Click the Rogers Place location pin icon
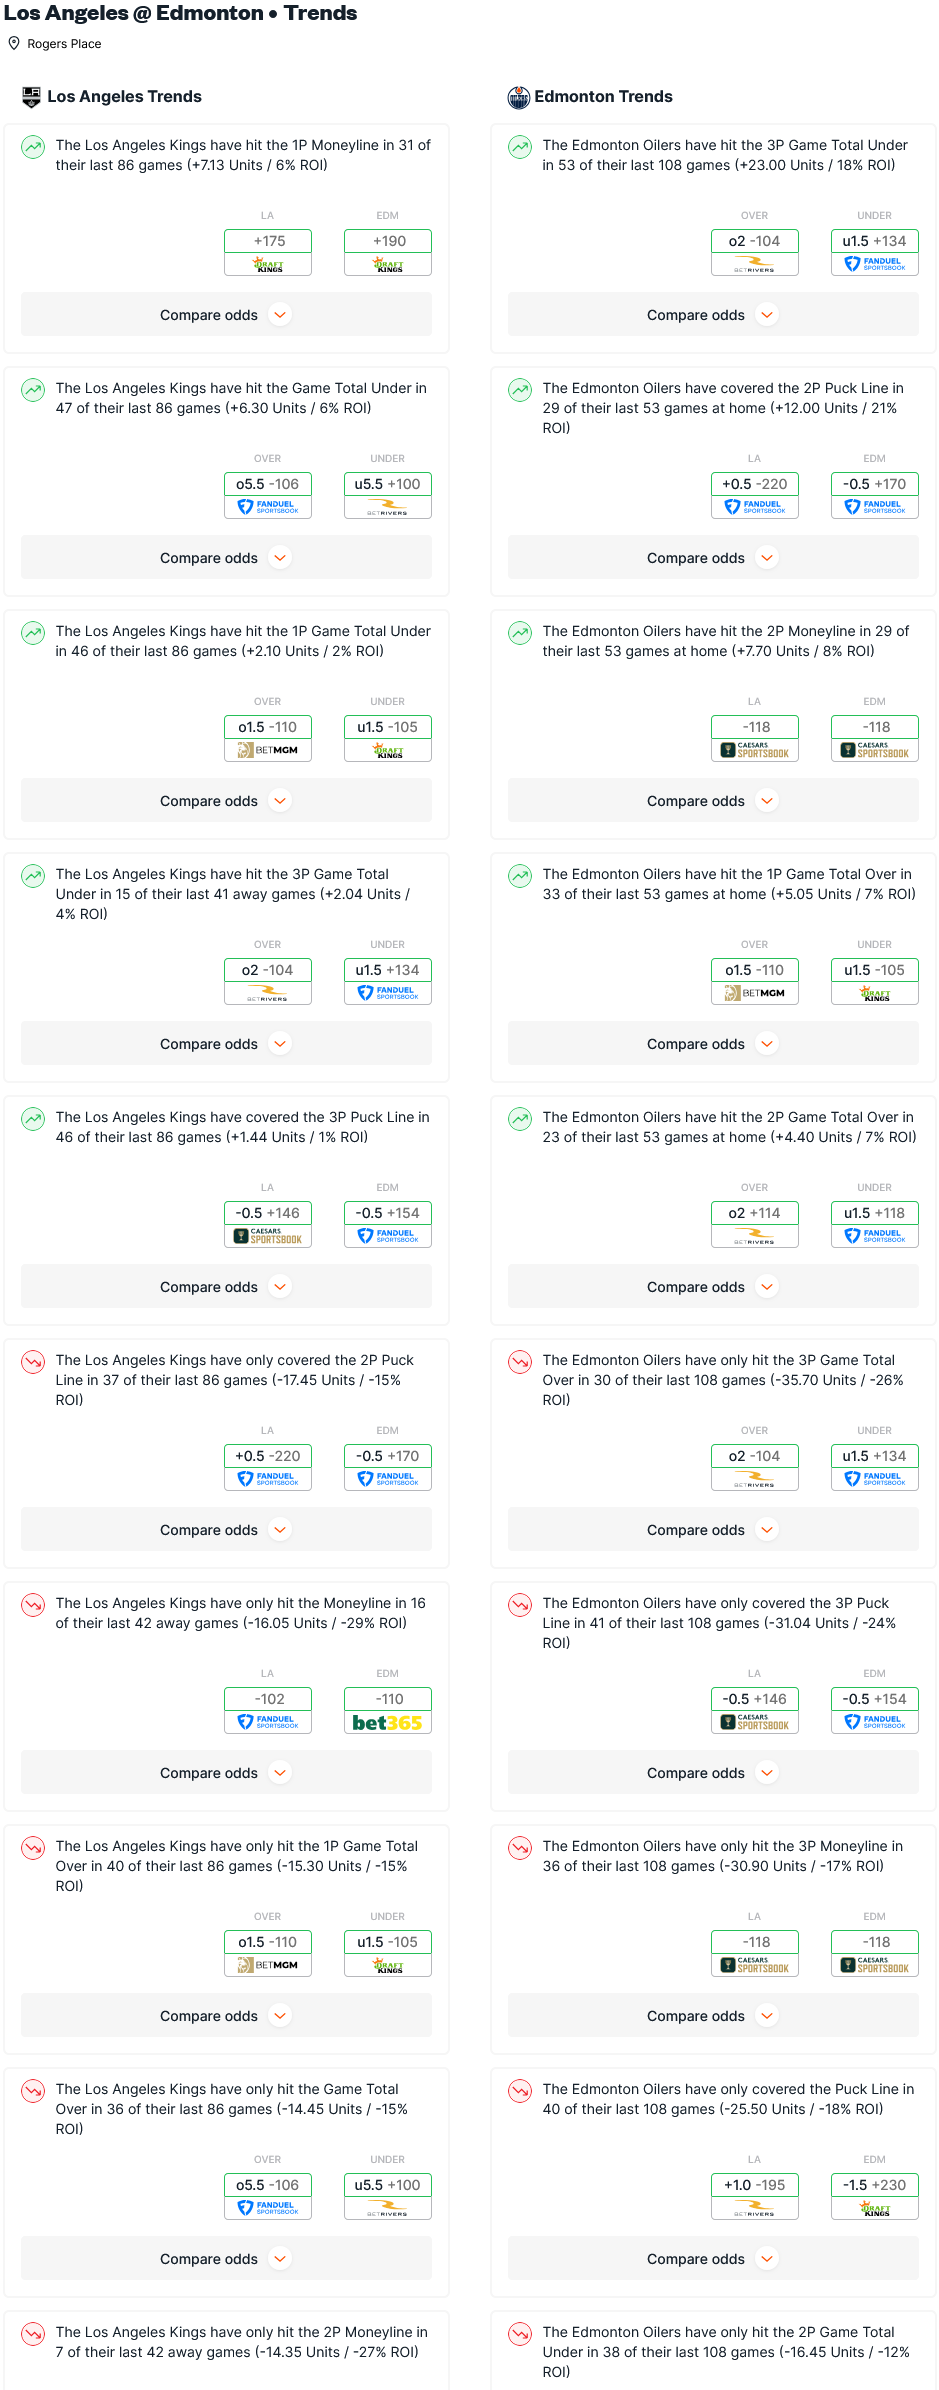The height and width of the screenshot is (2390, 939). [x=14, y=44]
